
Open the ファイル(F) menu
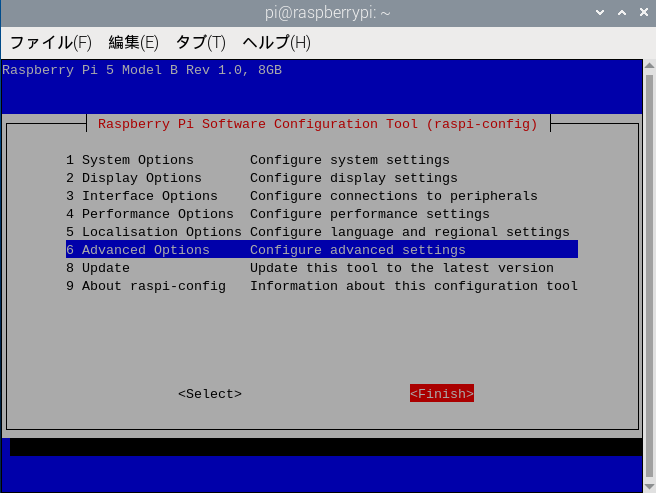[51, 43]
